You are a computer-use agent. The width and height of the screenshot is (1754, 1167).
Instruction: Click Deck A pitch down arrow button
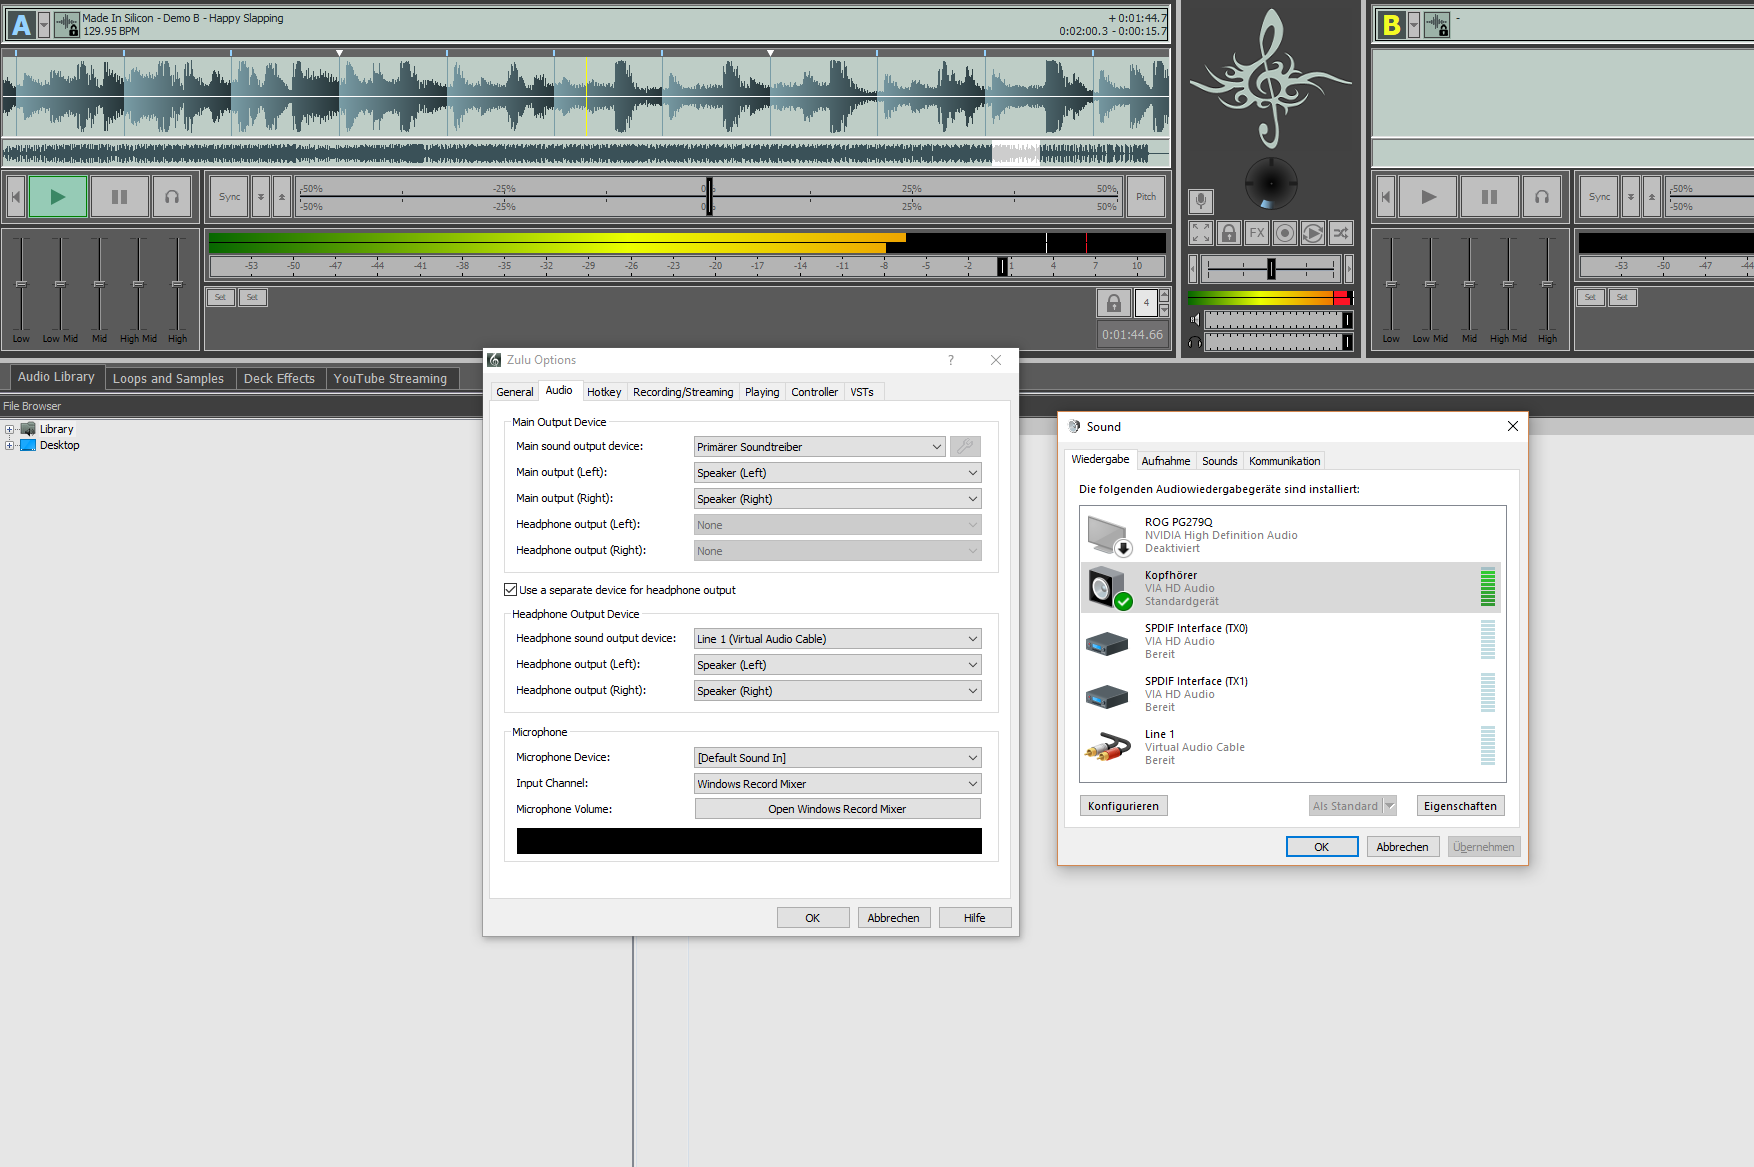261,197
